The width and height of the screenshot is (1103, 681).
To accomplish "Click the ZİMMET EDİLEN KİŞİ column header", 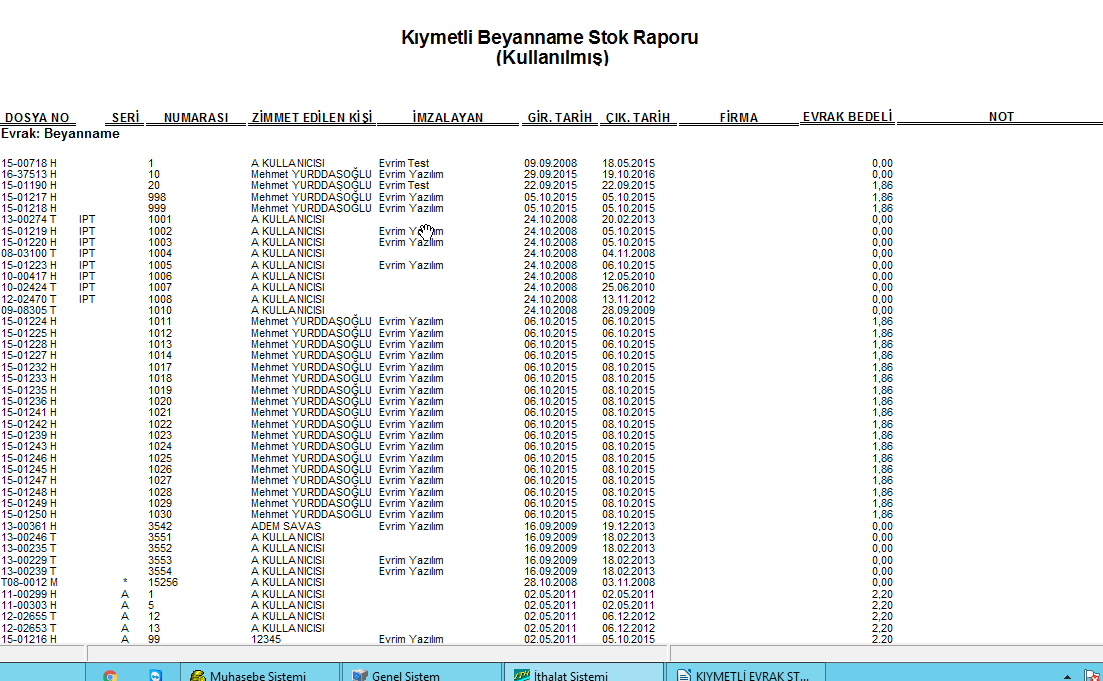I will [x=312, y=117].
